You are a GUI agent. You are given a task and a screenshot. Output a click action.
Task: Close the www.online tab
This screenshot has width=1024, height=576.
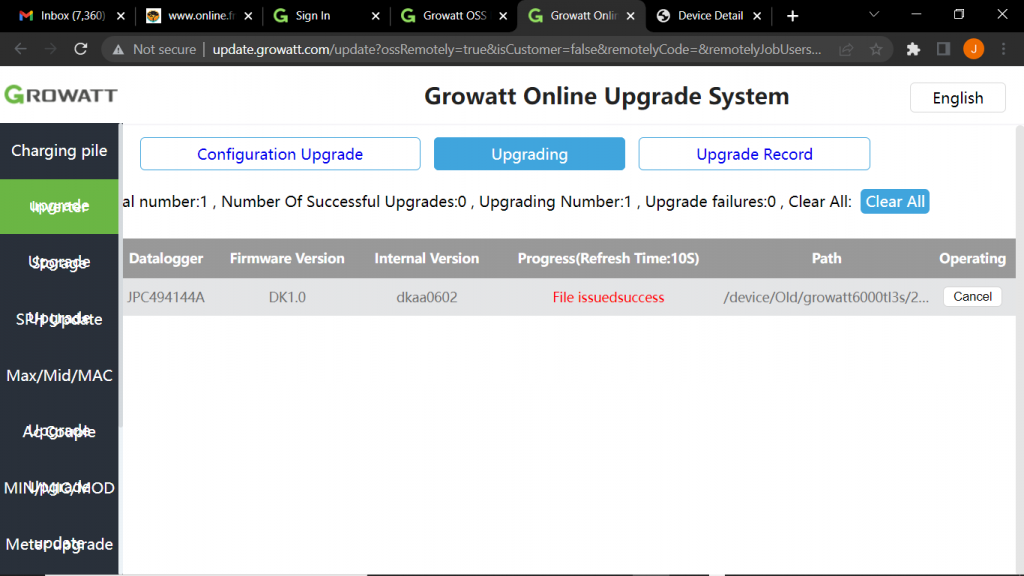click(248, 16)
